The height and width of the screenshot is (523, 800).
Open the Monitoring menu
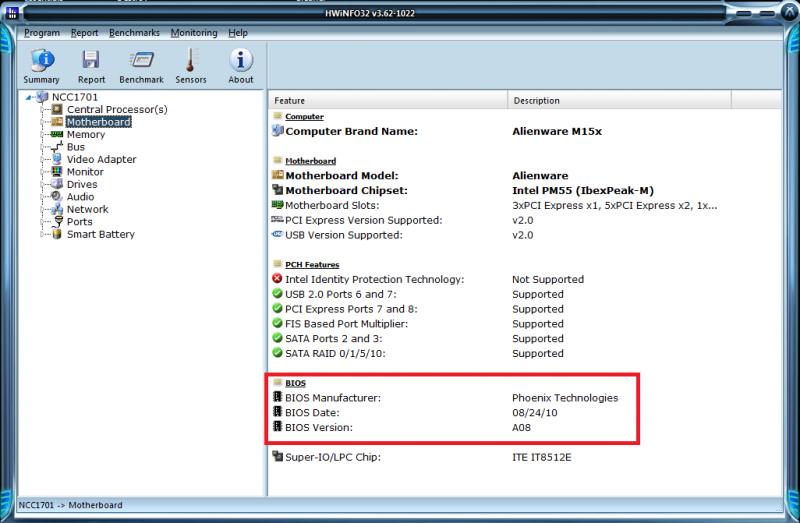pos(193,33)
